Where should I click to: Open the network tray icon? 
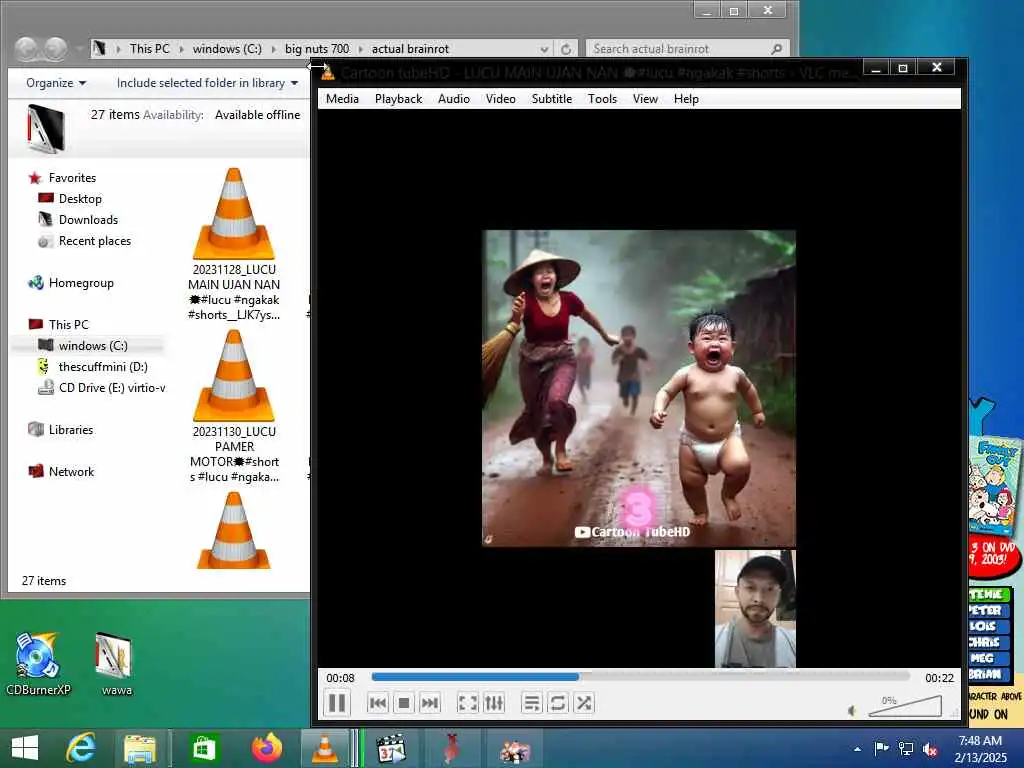[906, 748]
